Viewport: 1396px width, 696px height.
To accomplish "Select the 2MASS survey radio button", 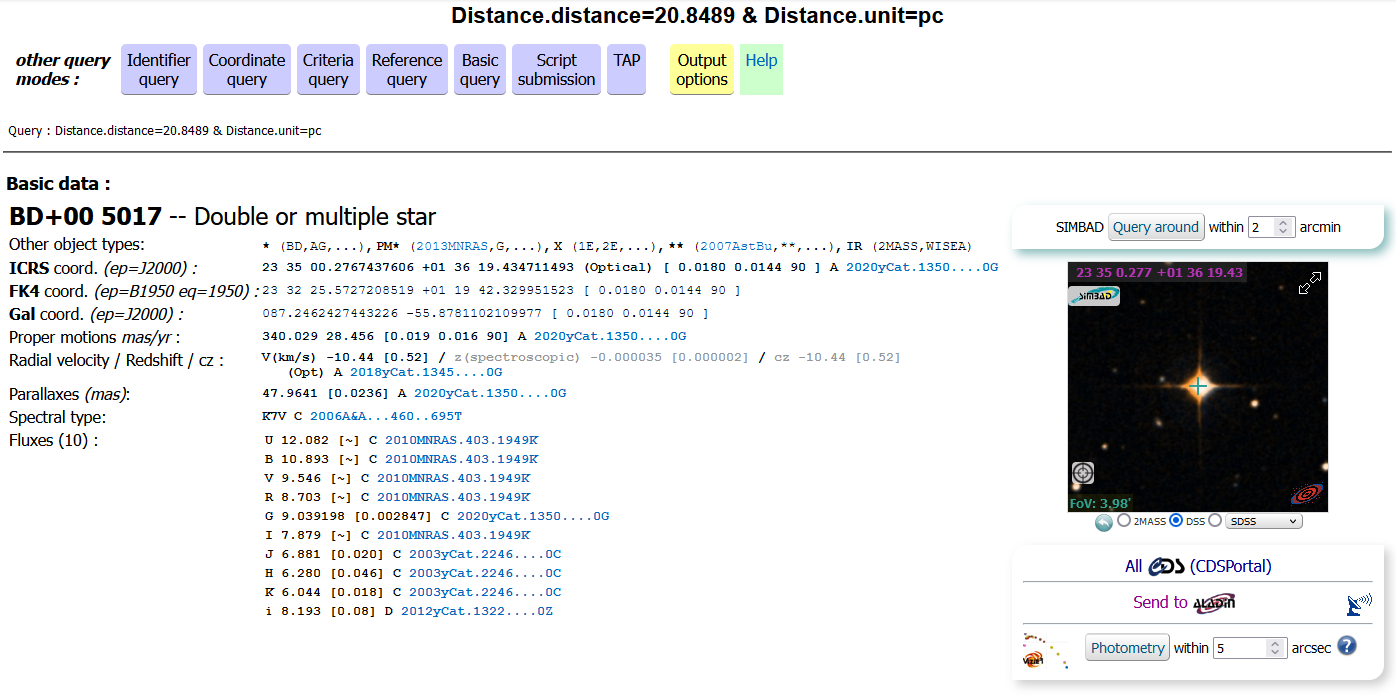I will click(x=1124, y=520).
